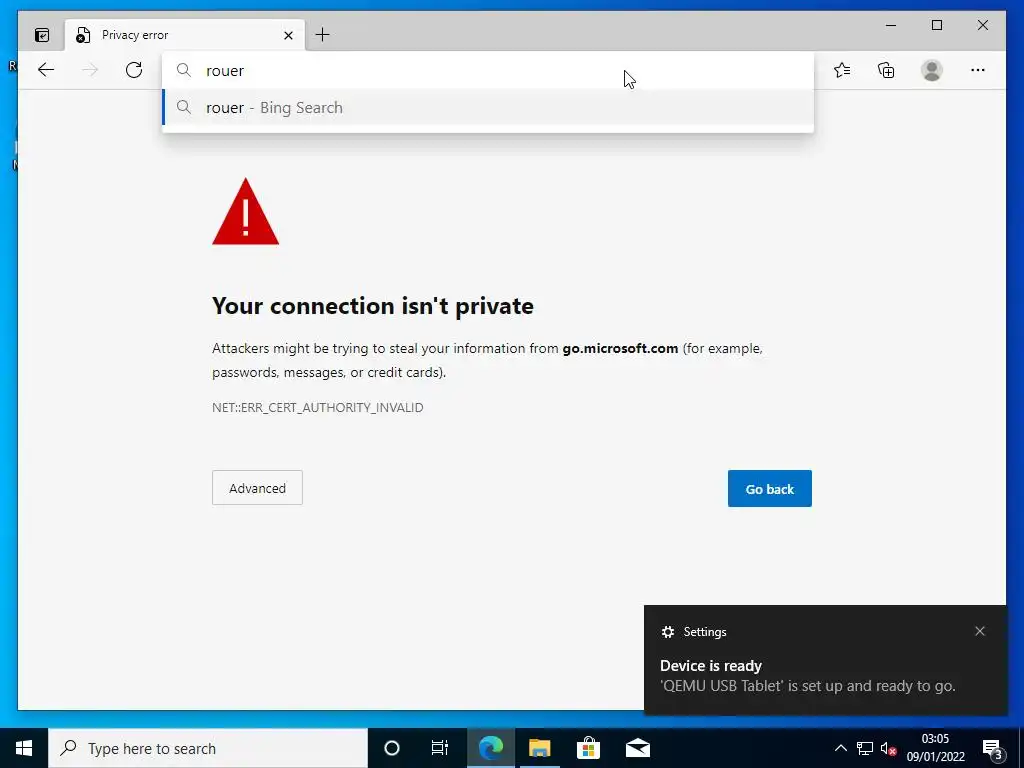This screenshot has height=768, width=1024.
Task: Click the muted volume tray icon
Action: click(888, 748)
